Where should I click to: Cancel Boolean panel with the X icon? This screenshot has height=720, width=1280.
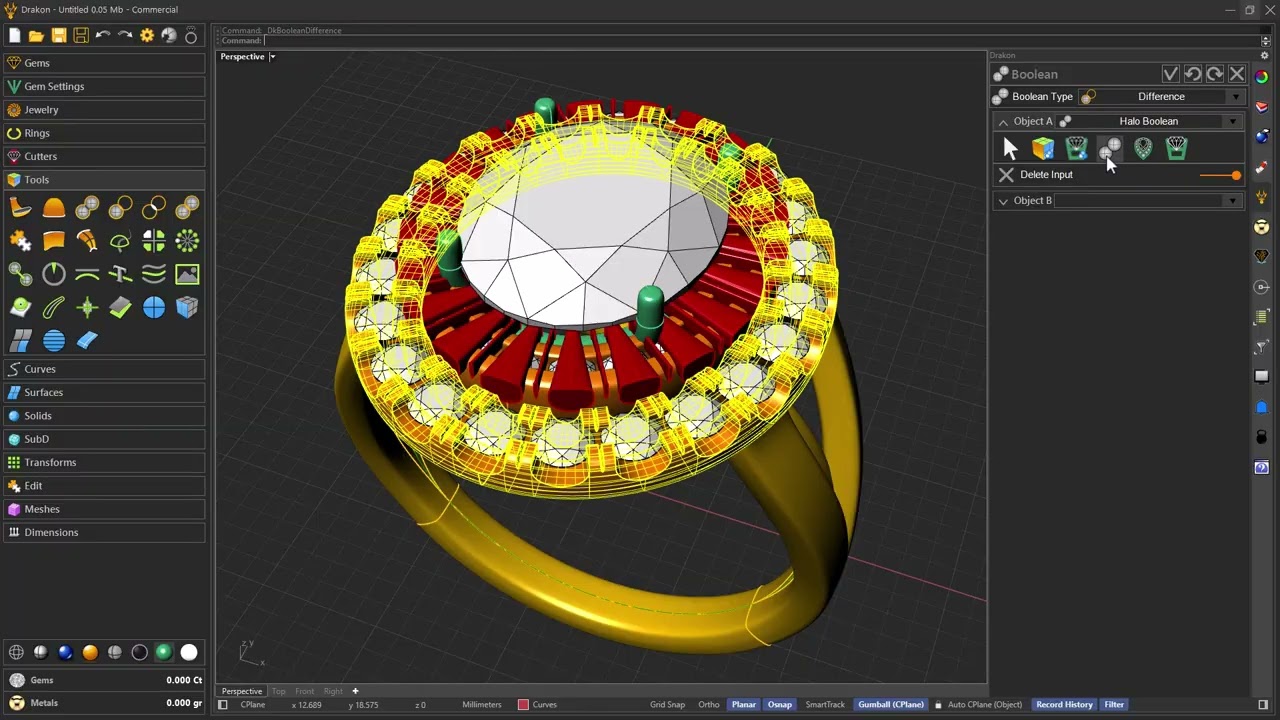point(1237,74)
